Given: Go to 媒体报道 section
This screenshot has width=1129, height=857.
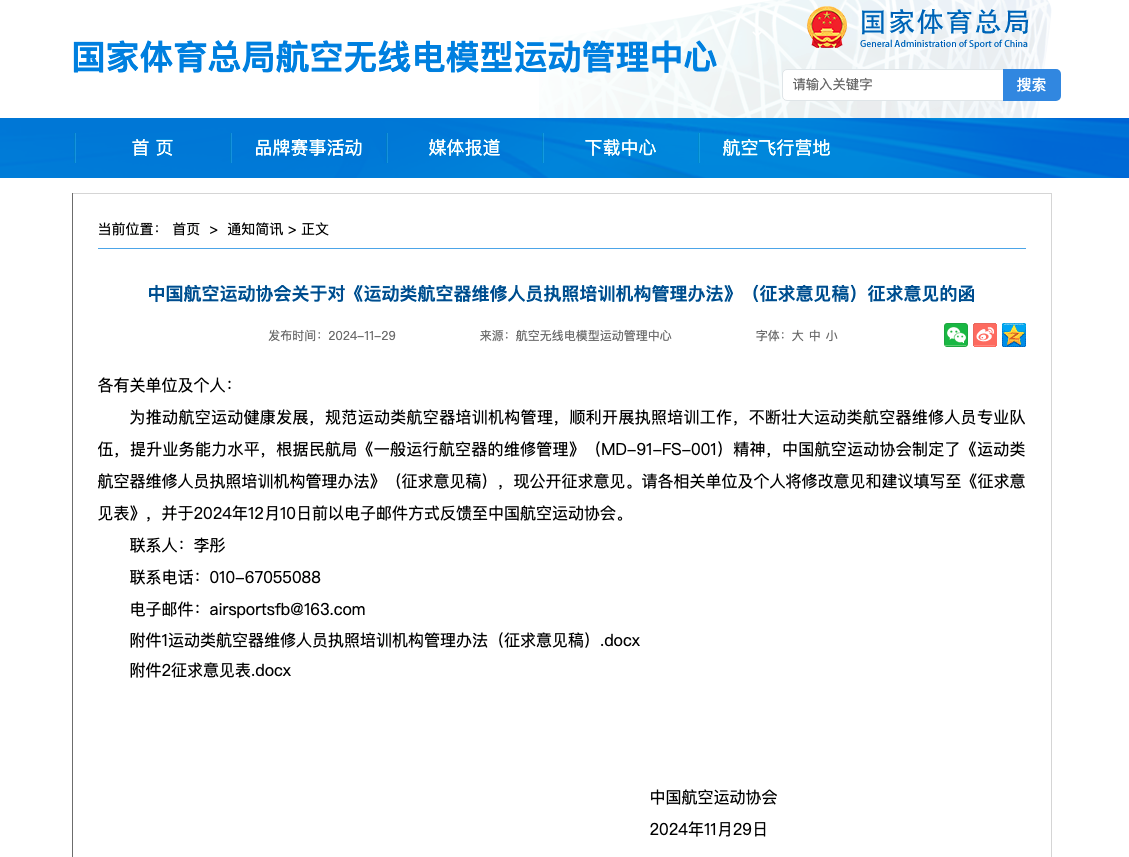Looking at the screenshot, I should point(464,148).
